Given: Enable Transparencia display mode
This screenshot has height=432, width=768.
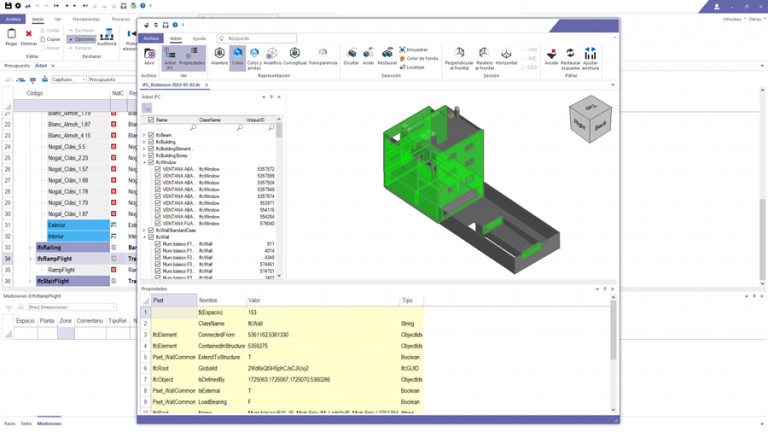Looking at the screenshot, I should (322, 56).
